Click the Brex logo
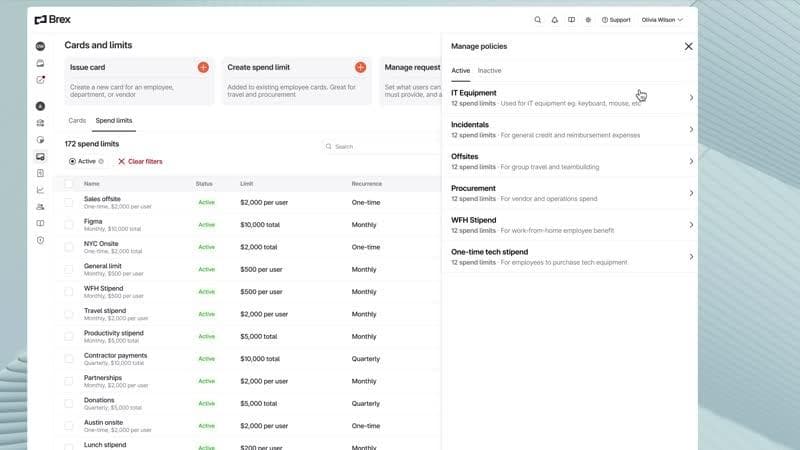The width and height of the screenshot is (800, 450). coord(53,20)
